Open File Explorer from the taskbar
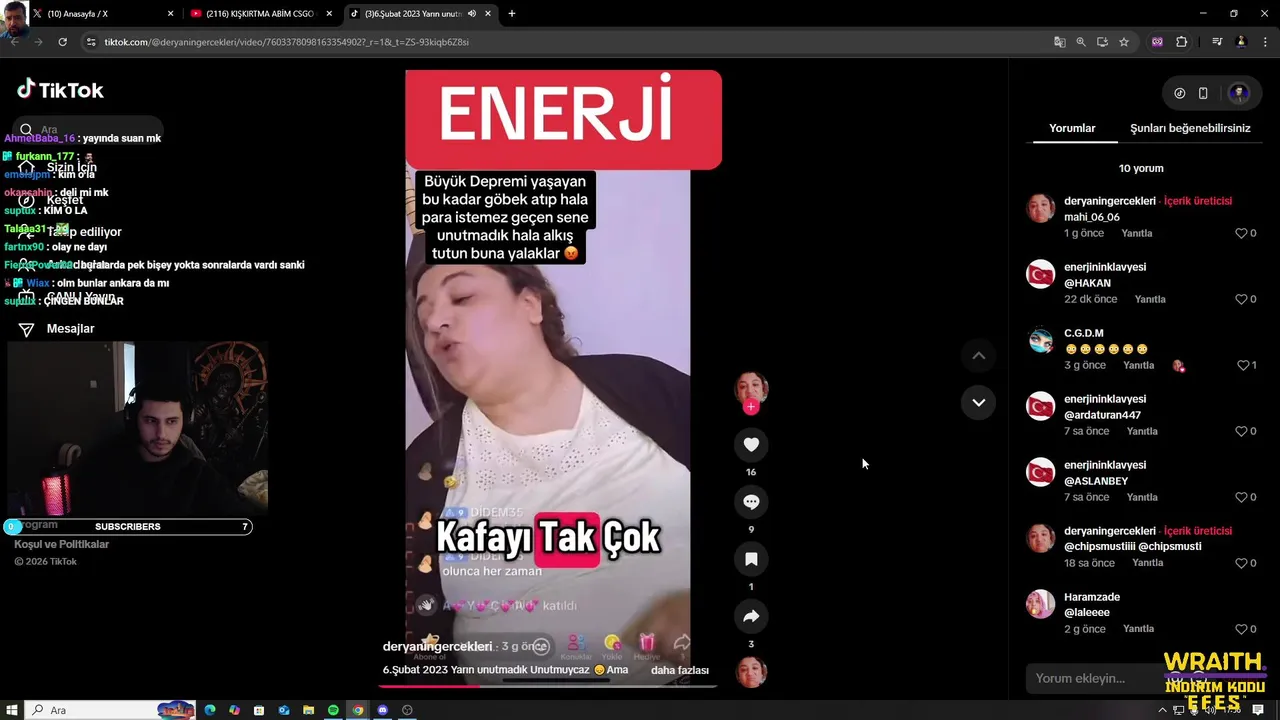This screenshot has width=1280, height=720. point(308,710)
